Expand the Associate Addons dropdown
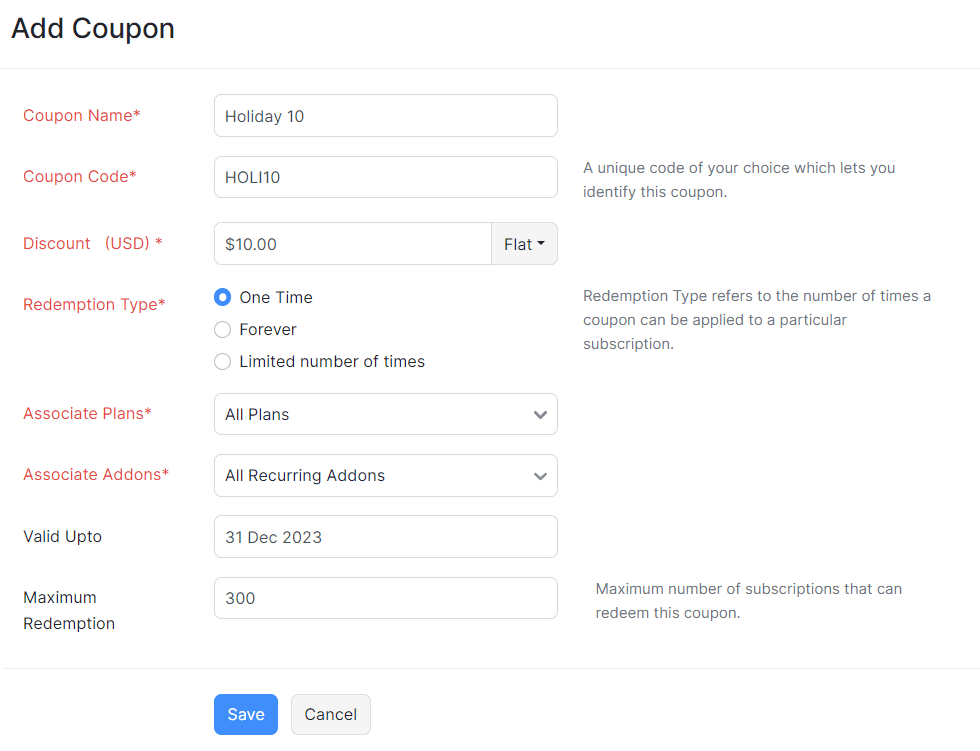This screenshot has width=980, height=751. point(385,475)
